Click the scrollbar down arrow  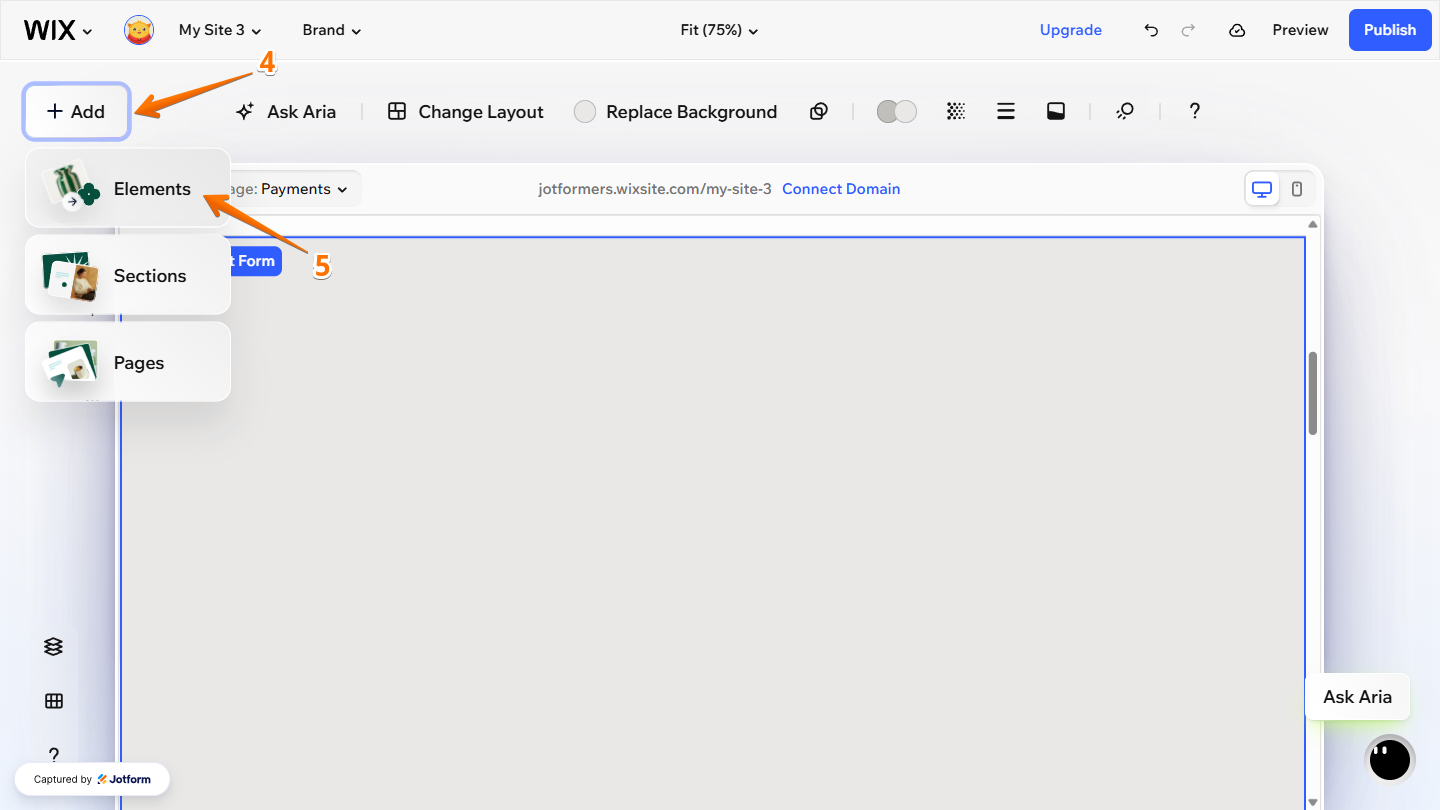[1313, 802]
